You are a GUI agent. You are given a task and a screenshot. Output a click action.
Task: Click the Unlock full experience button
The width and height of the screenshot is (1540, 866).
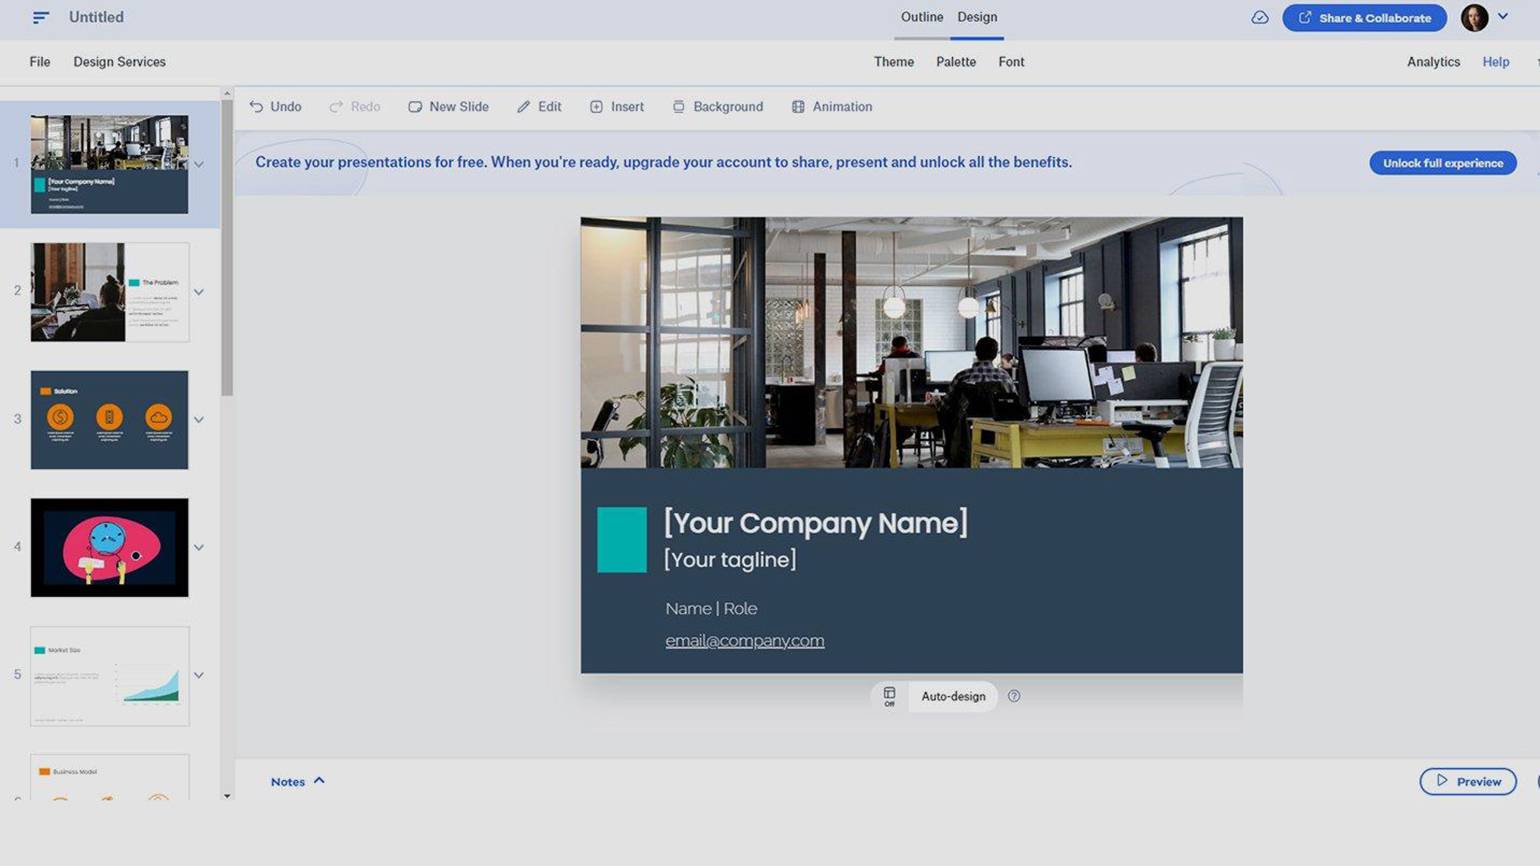1443,163
